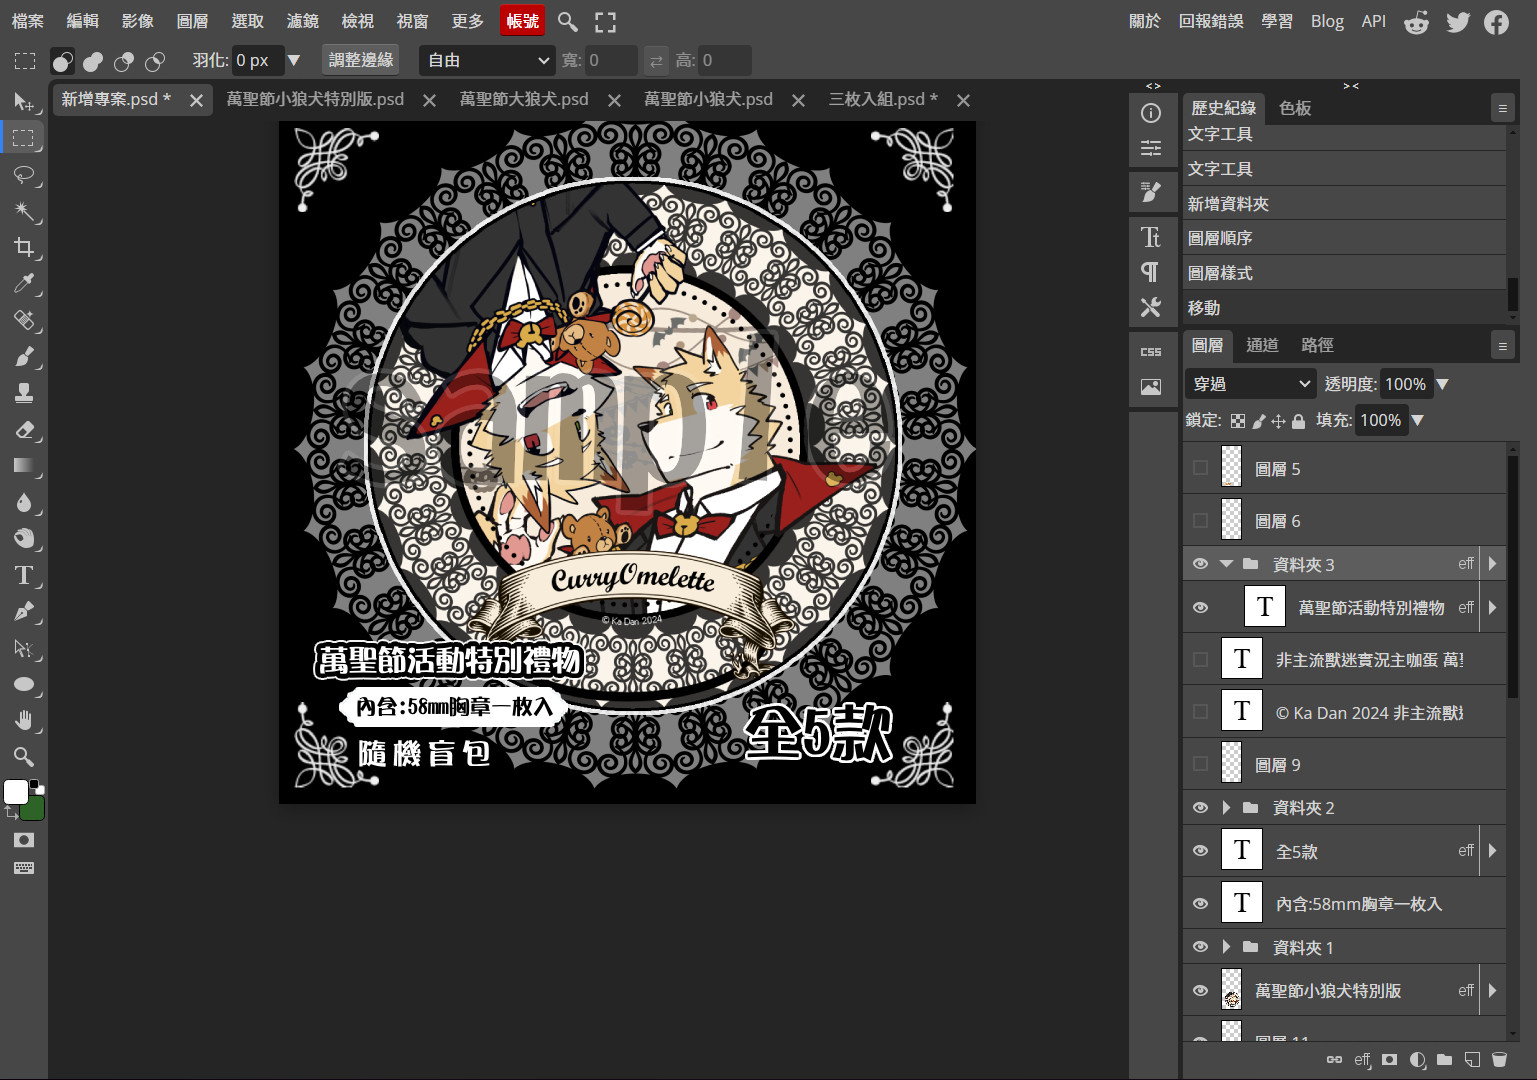Open 填充 fill slider arrow
The image size is (1537, 1080).
point(1417,420)
